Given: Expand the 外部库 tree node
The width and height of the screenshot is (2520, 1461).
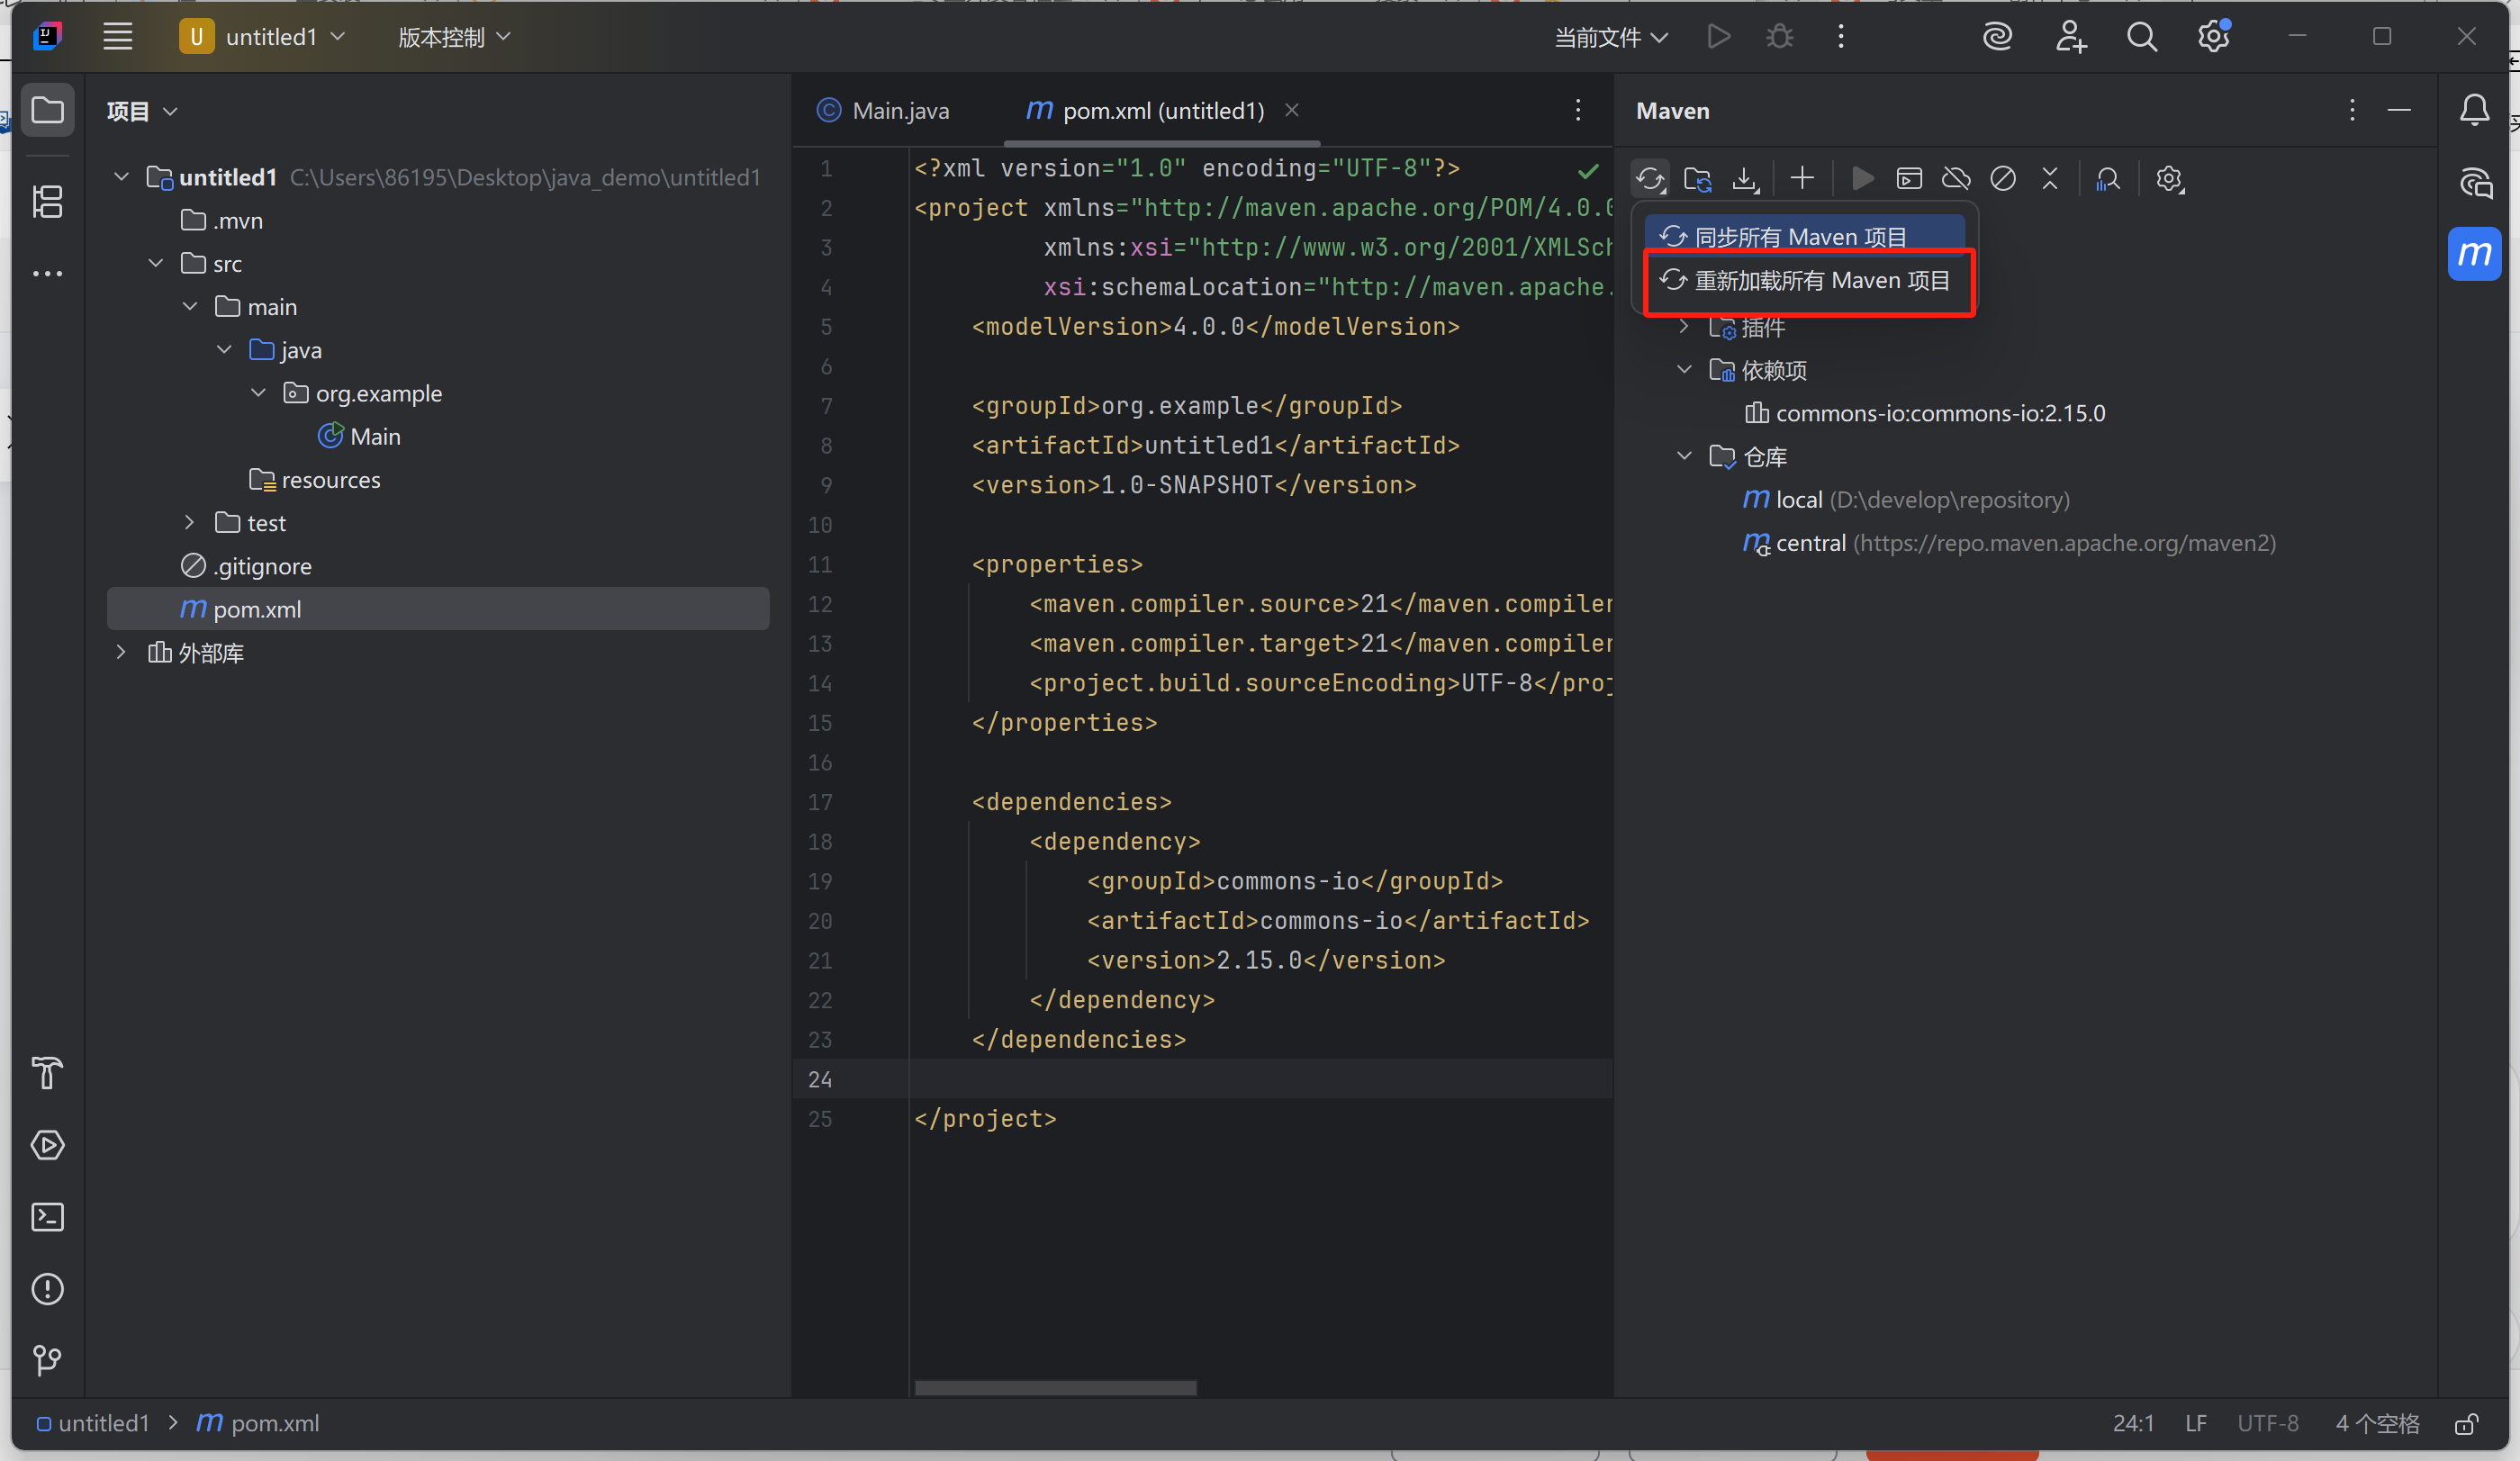Looking at the screenshot, I should tap(121, 652).
